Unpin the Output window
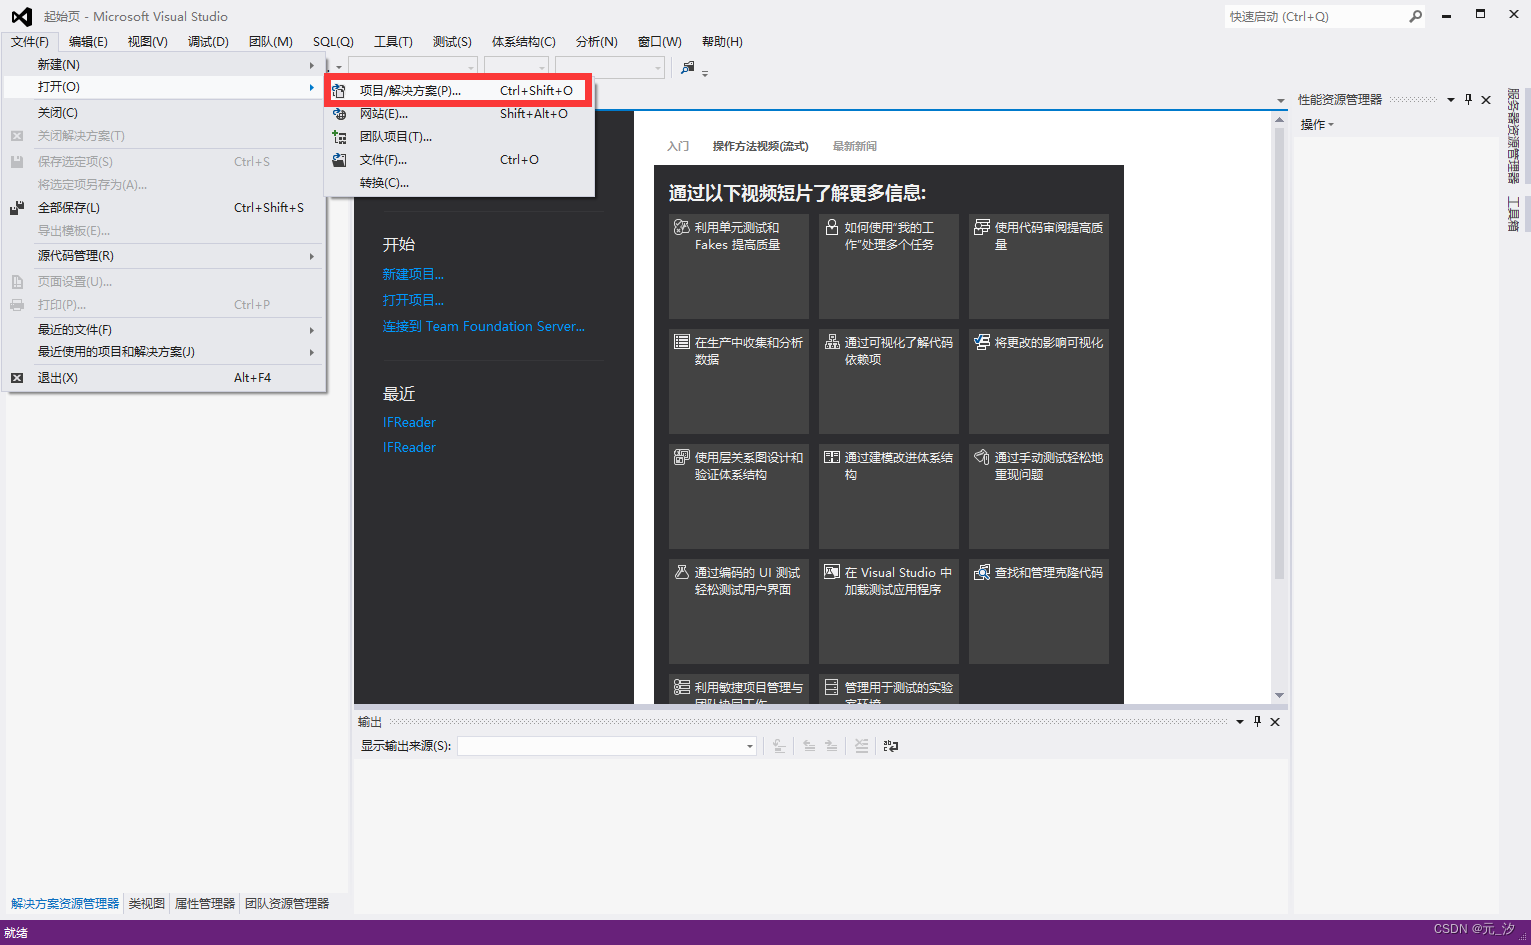 [1257, 721]
